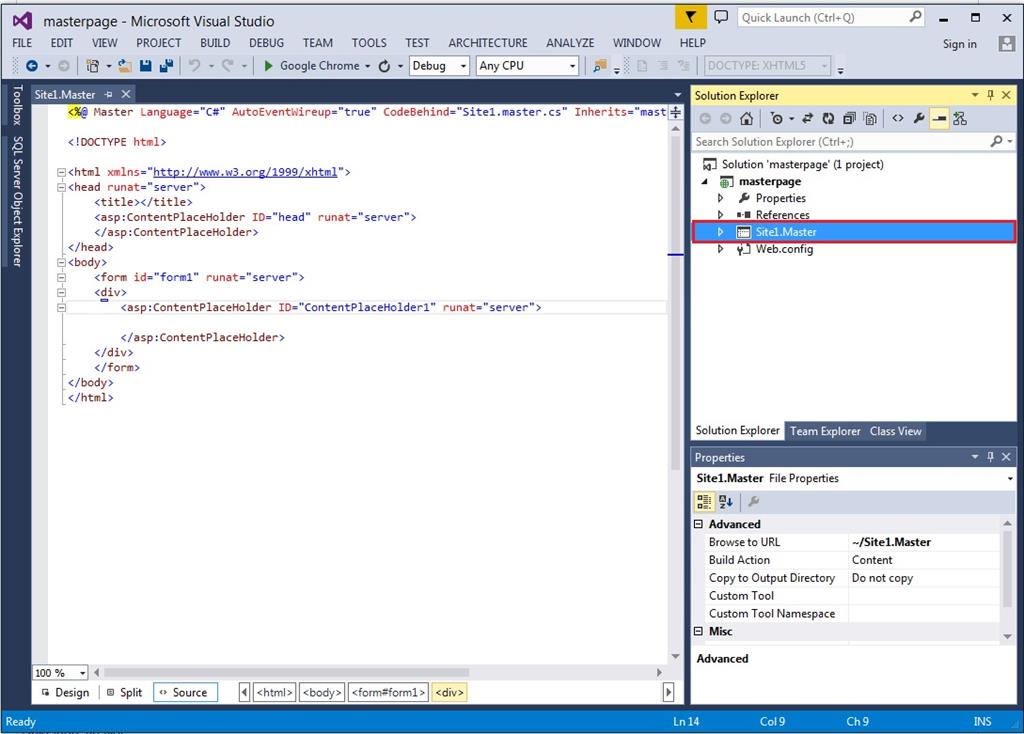Sort properties alphabetically in Properties panel

click(726, 502)
